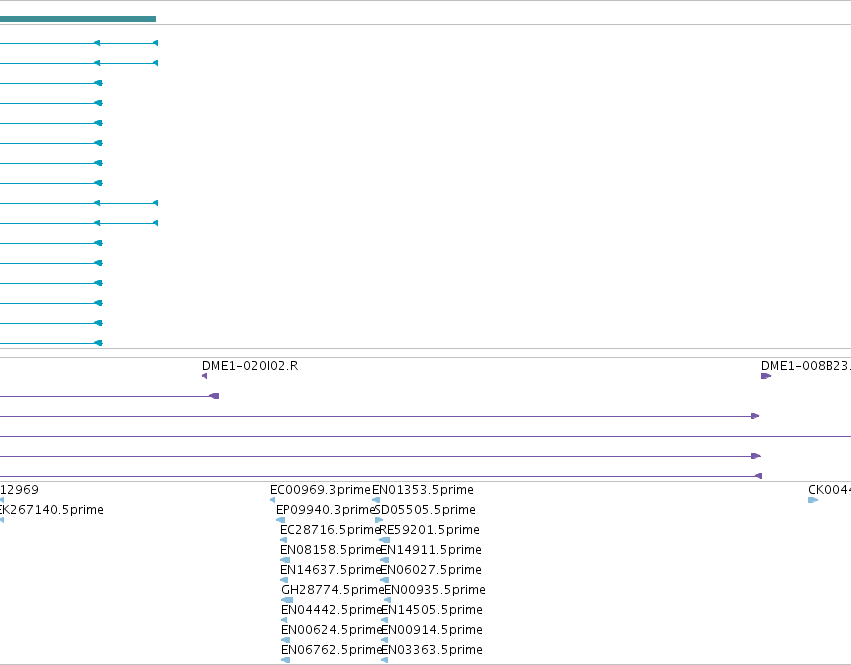Viewport: 851px width, 665px height.
Task: Select the arrow glyph beneath EN00624.5prime
Action: [285, 640]
